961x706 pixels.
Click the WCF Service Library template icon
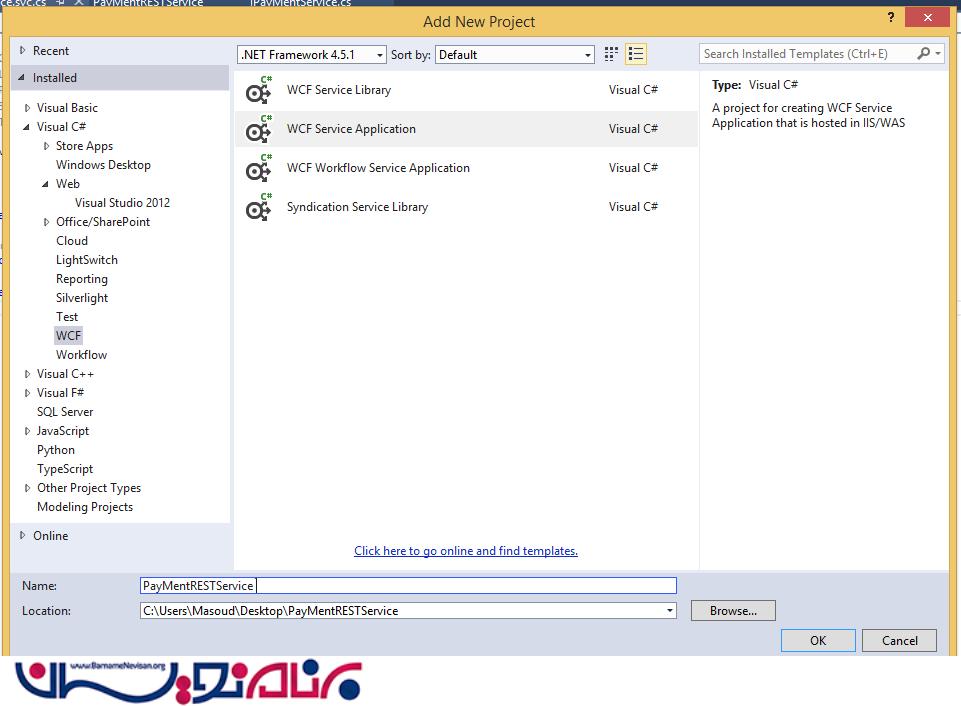tap(259, 91)
